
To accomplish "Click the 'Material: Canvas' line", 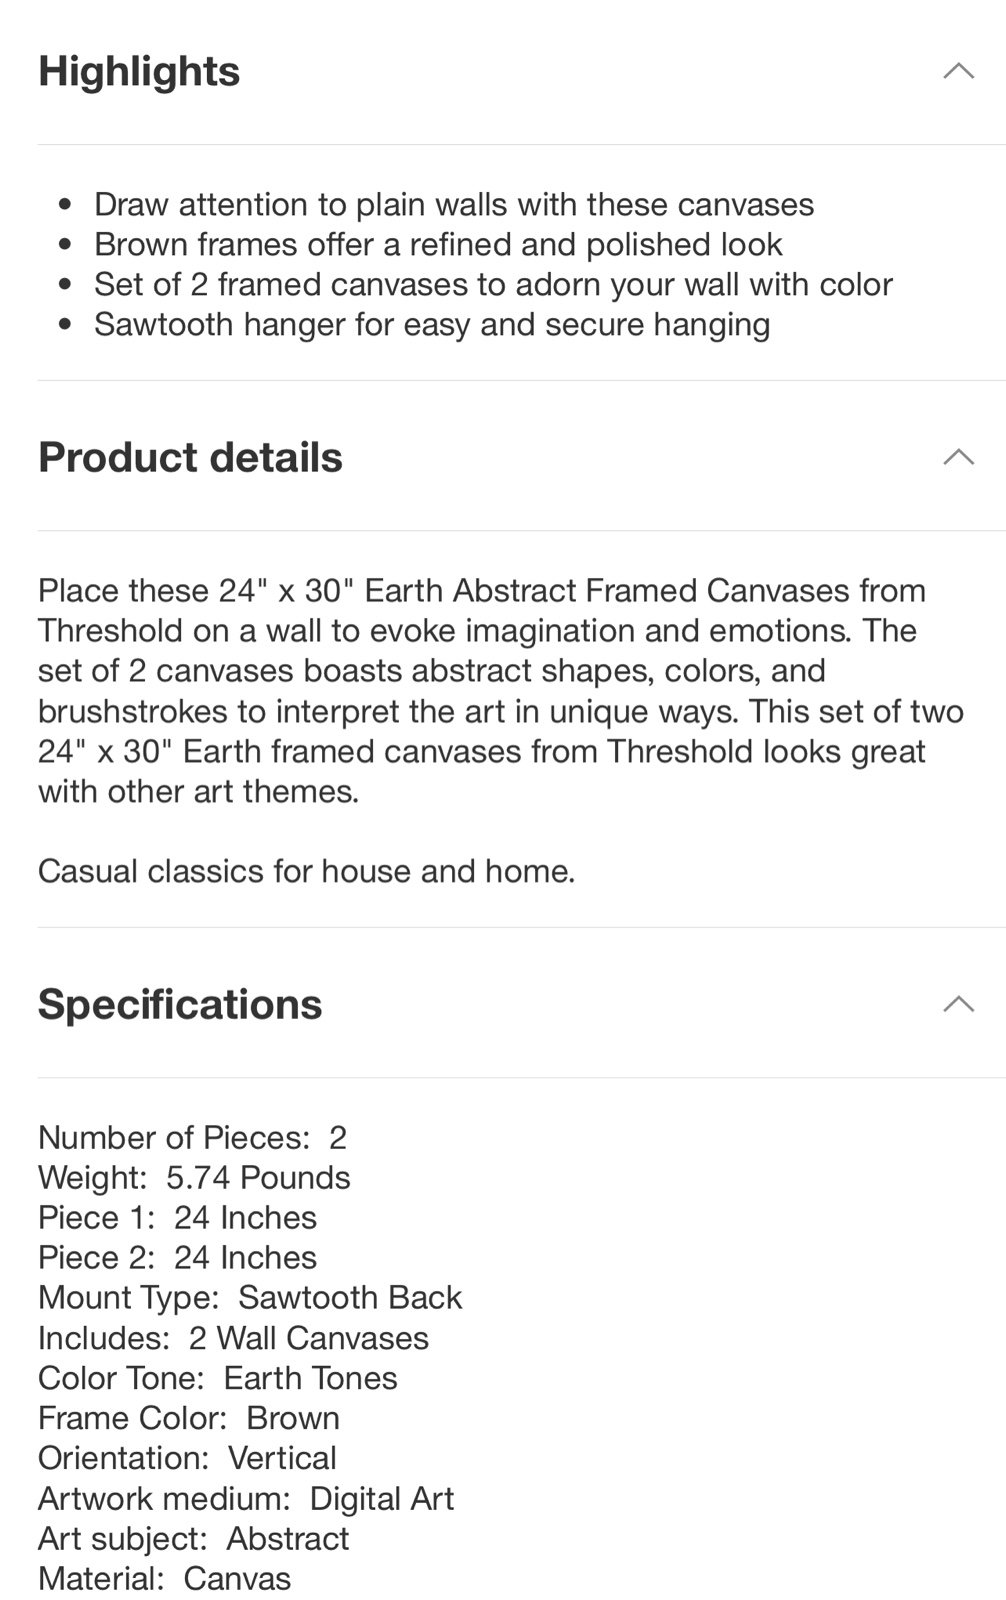I will 165,1579.
